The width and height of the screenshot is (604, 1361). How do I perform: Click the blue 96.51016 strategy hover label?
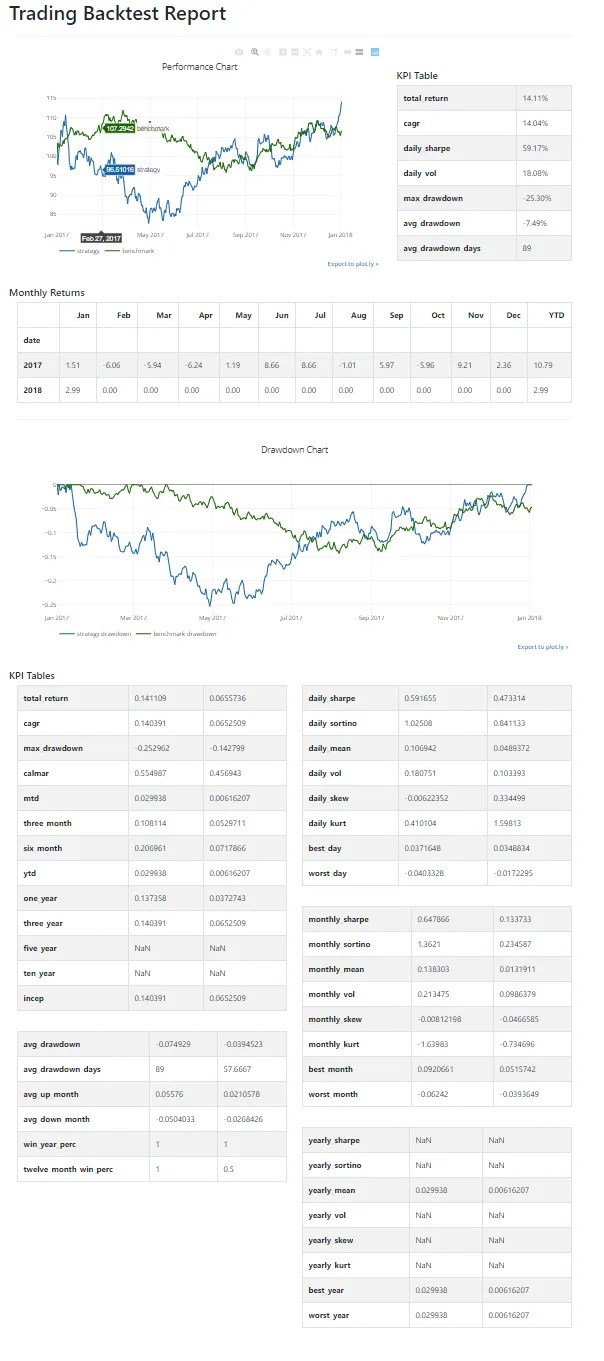[x=119, y=170]
